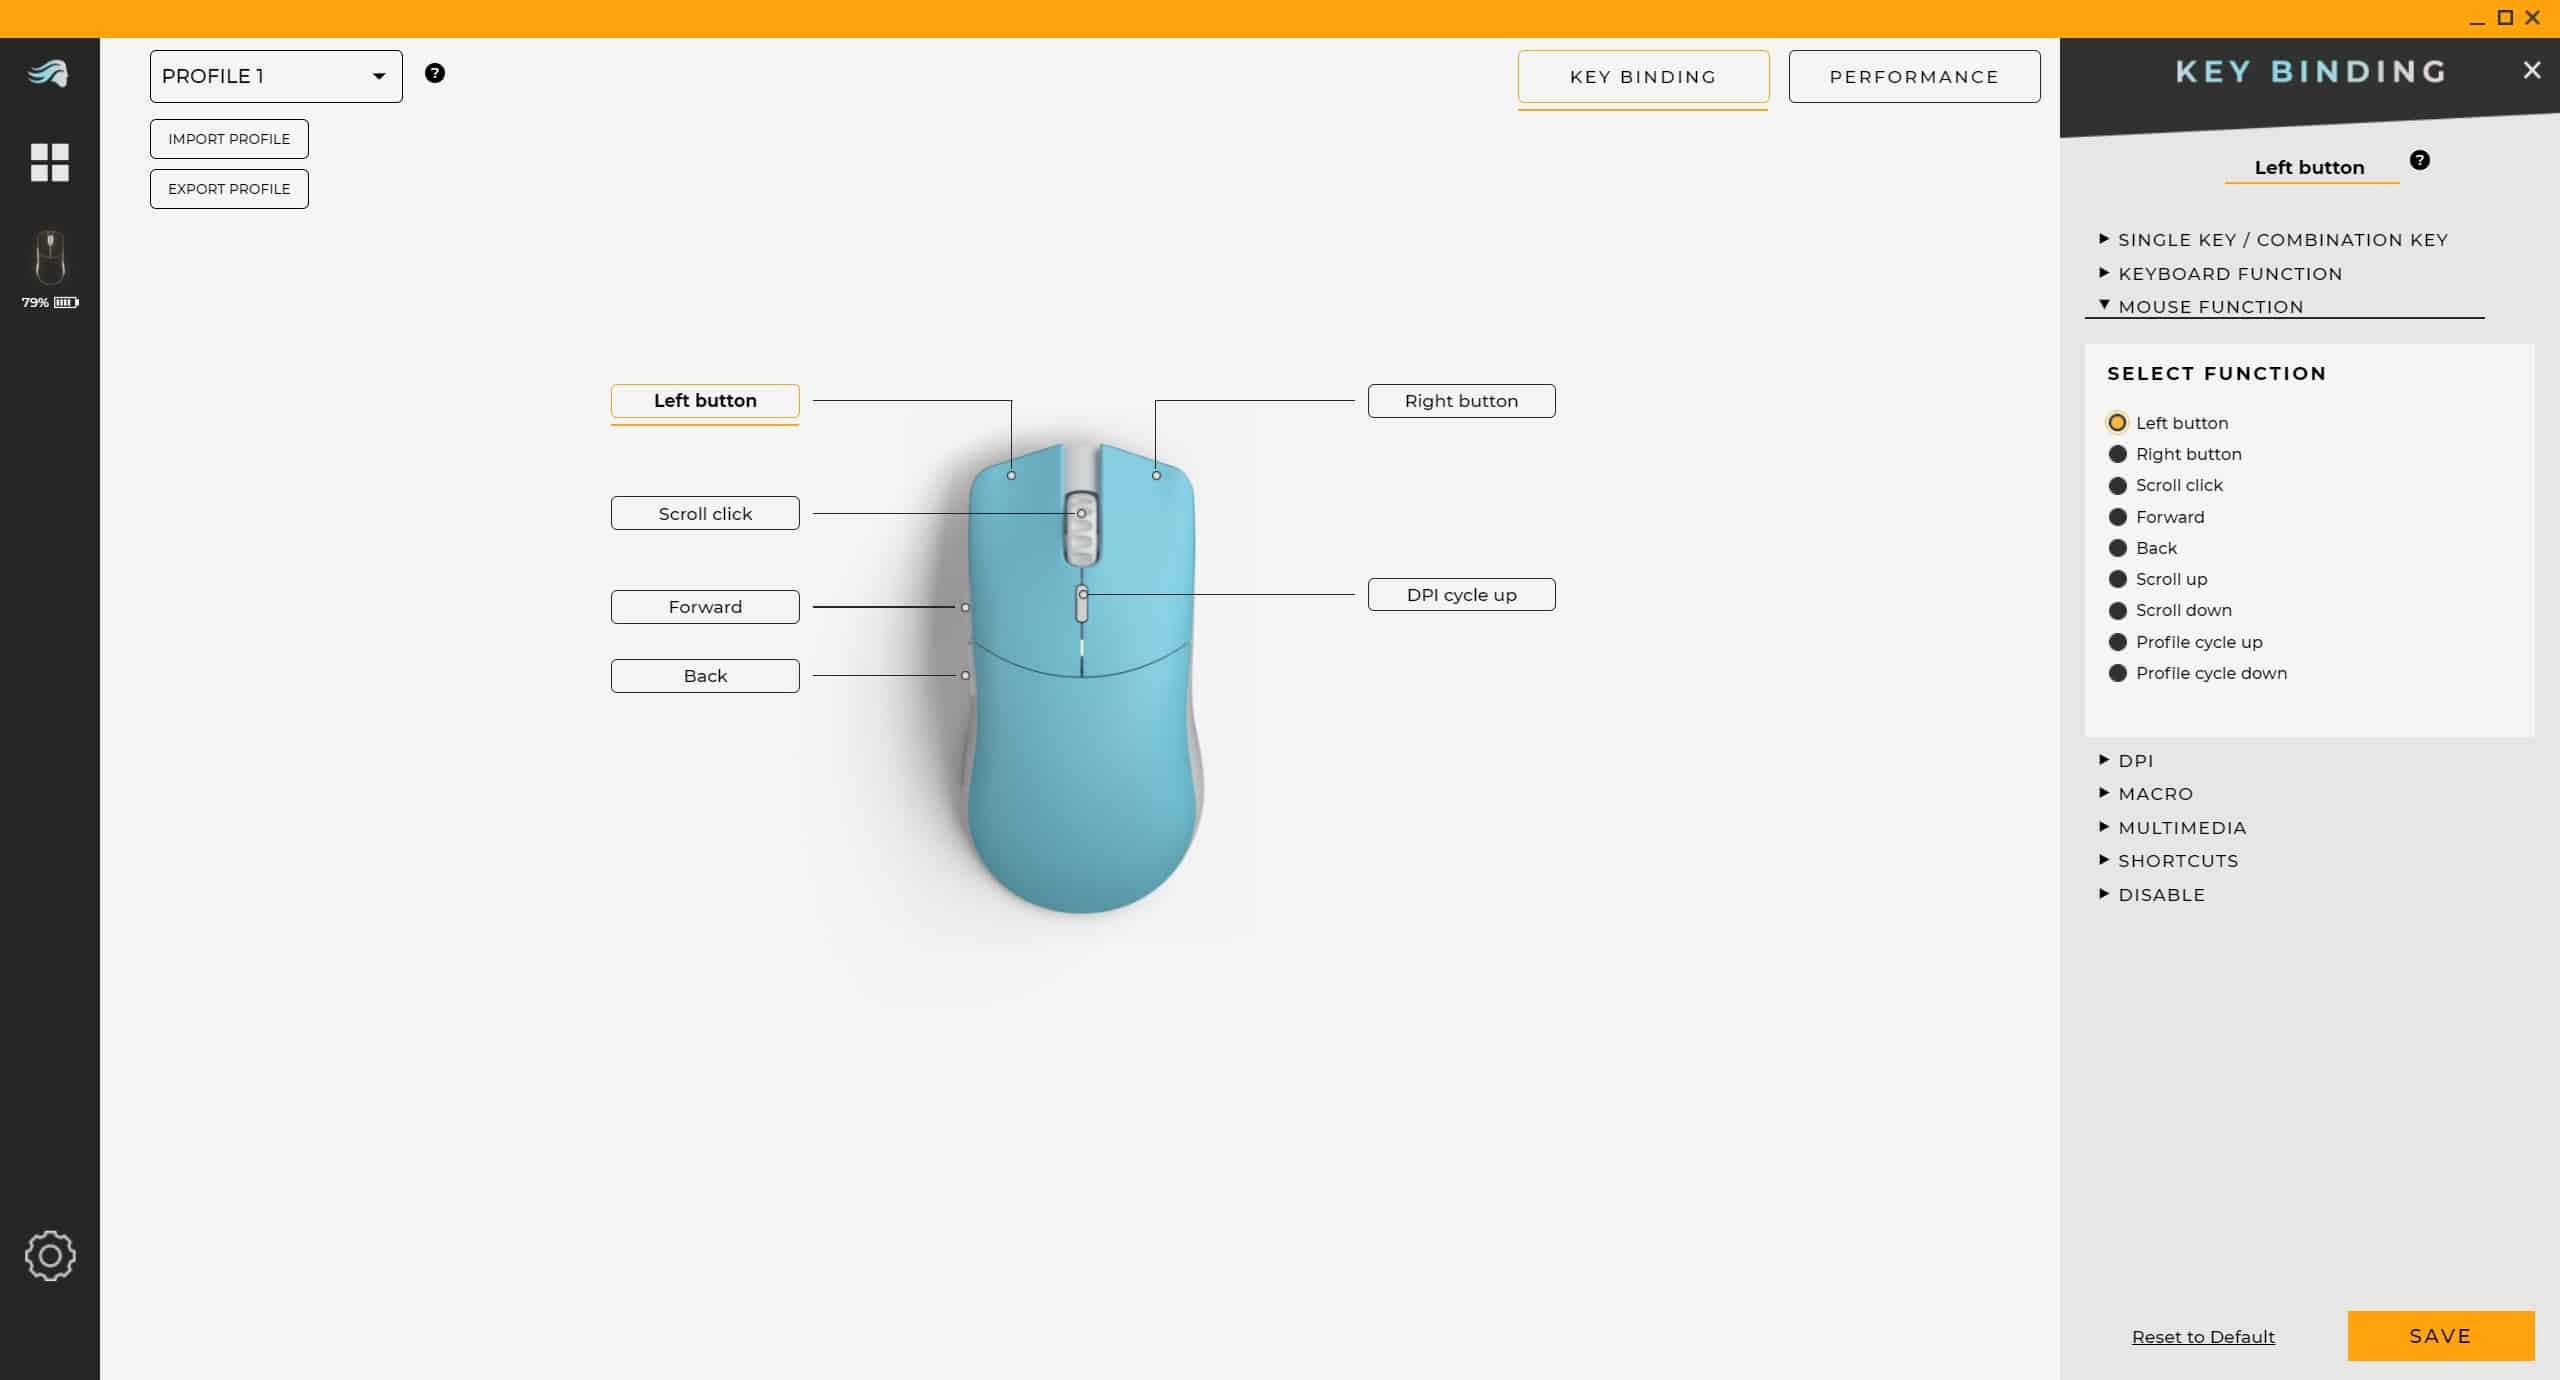Choose the Scroll click function radio
2560x1380 pixels.
point(2117,486)
